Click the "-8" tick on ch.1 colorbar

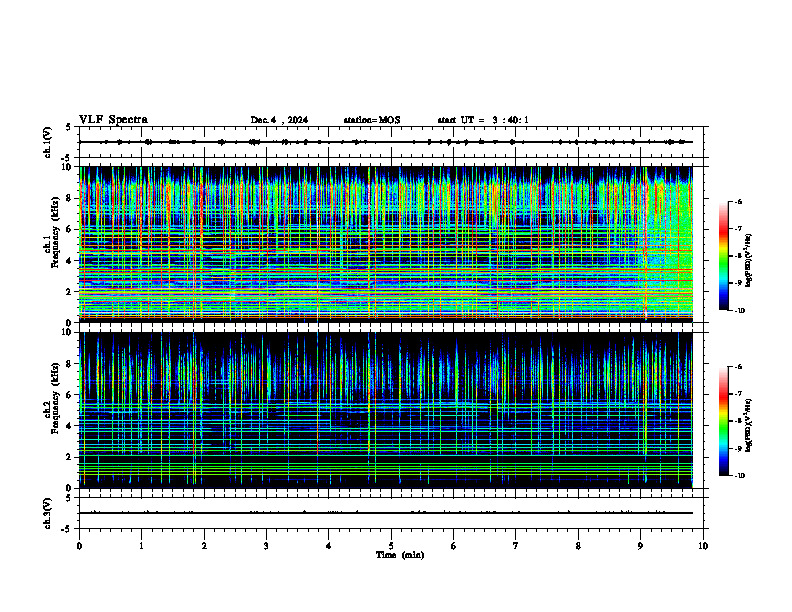[x=738, y=256]
